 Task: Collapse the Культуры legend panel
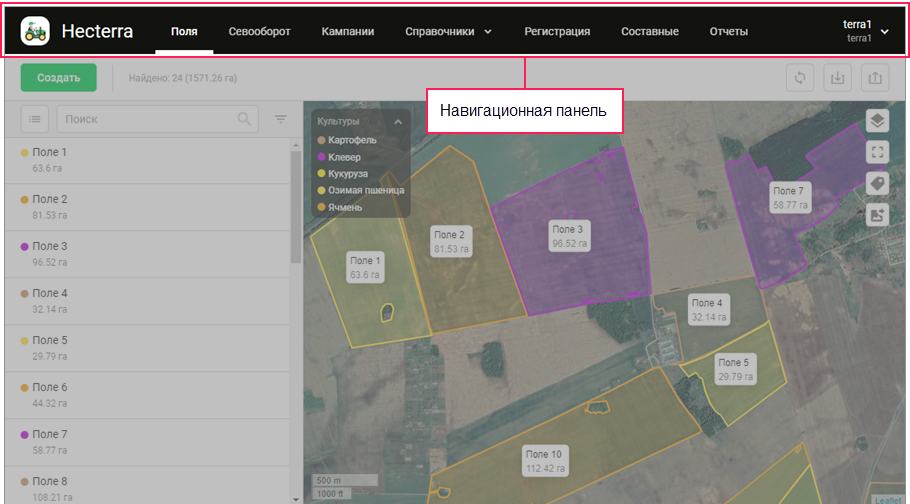(x=398, y=122)
